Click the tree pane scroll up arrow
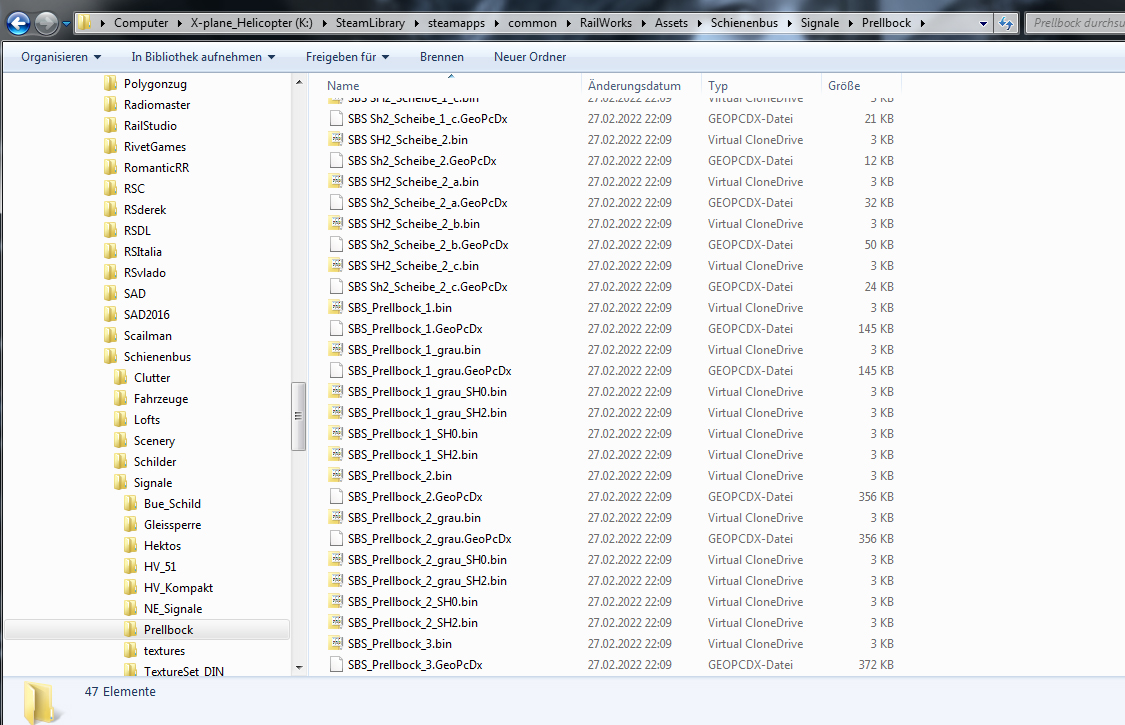1125x725 pixels. click(299, 83)
